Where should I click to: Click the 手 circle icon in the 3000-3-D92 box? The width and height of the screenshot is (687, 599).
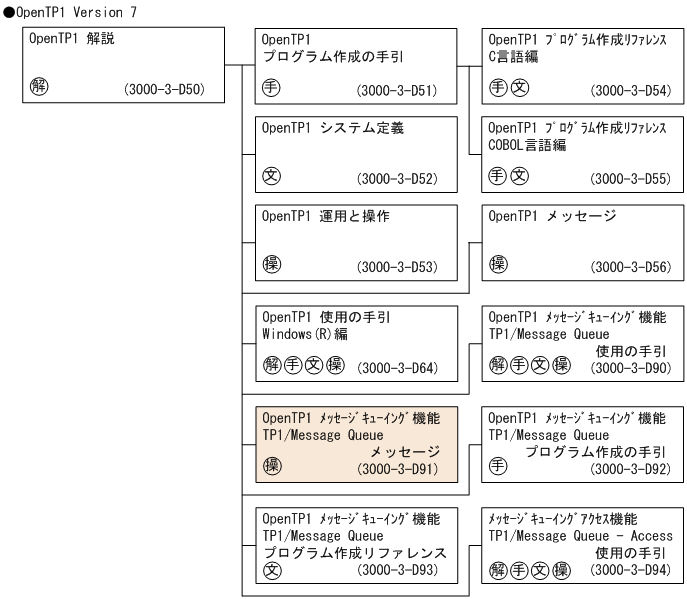coord(498,466)
